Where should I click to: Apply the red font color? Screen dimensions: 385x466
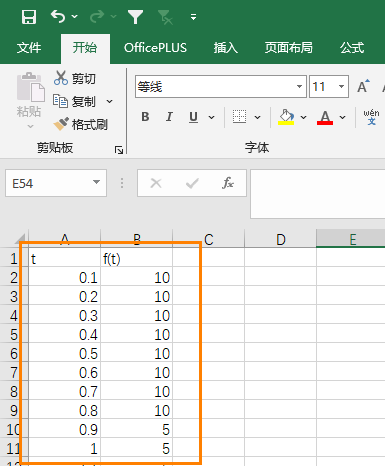pyautogui.click(x=325, y=117)
